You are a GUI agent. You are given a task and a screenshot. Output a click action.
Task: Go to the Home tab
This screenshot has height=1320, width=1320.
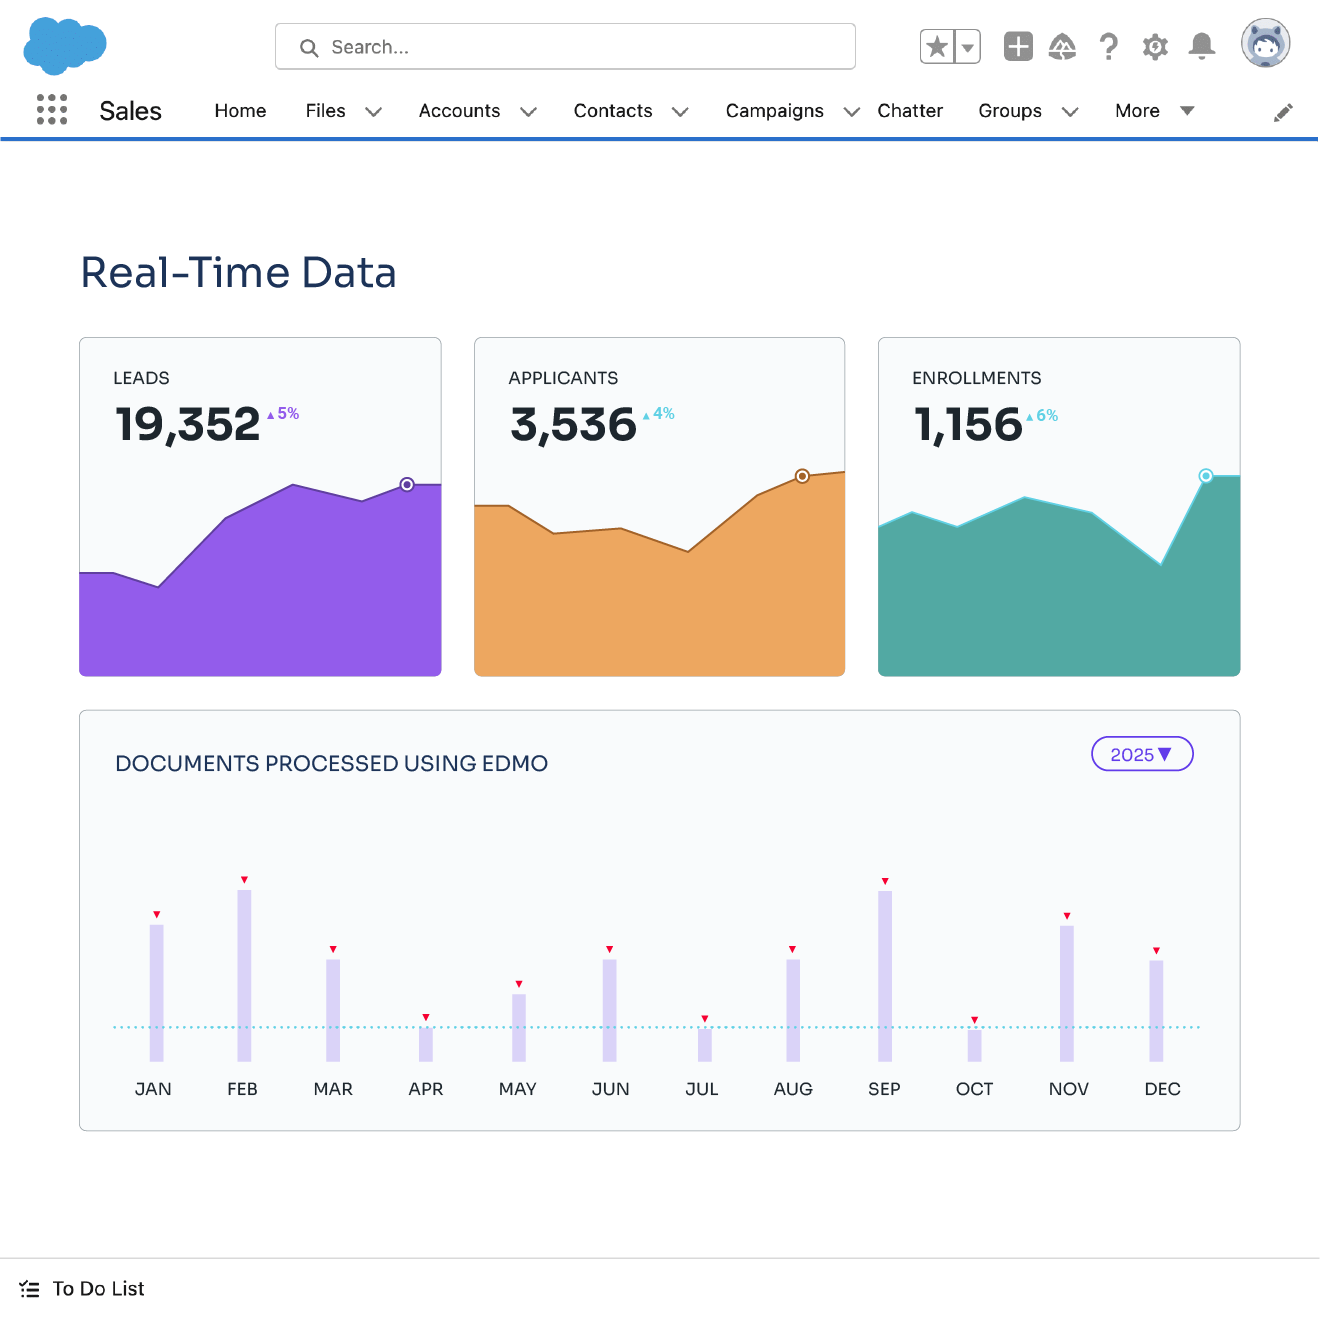point(240,111)
